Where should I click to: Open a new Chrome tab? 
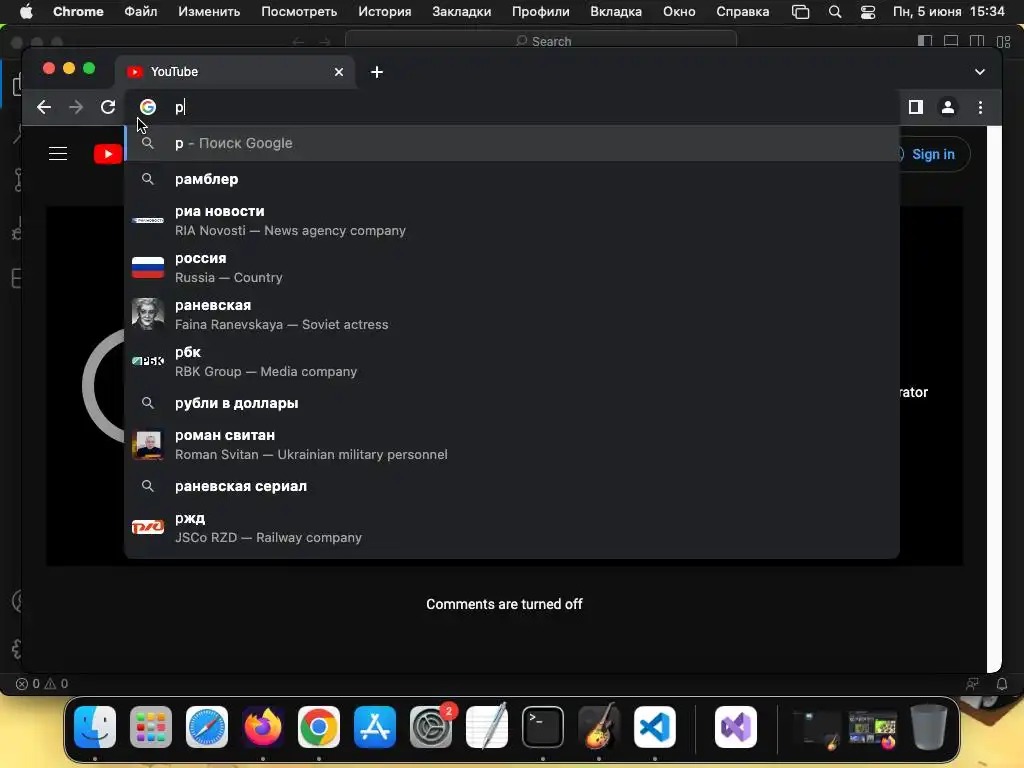pos(377,72)
